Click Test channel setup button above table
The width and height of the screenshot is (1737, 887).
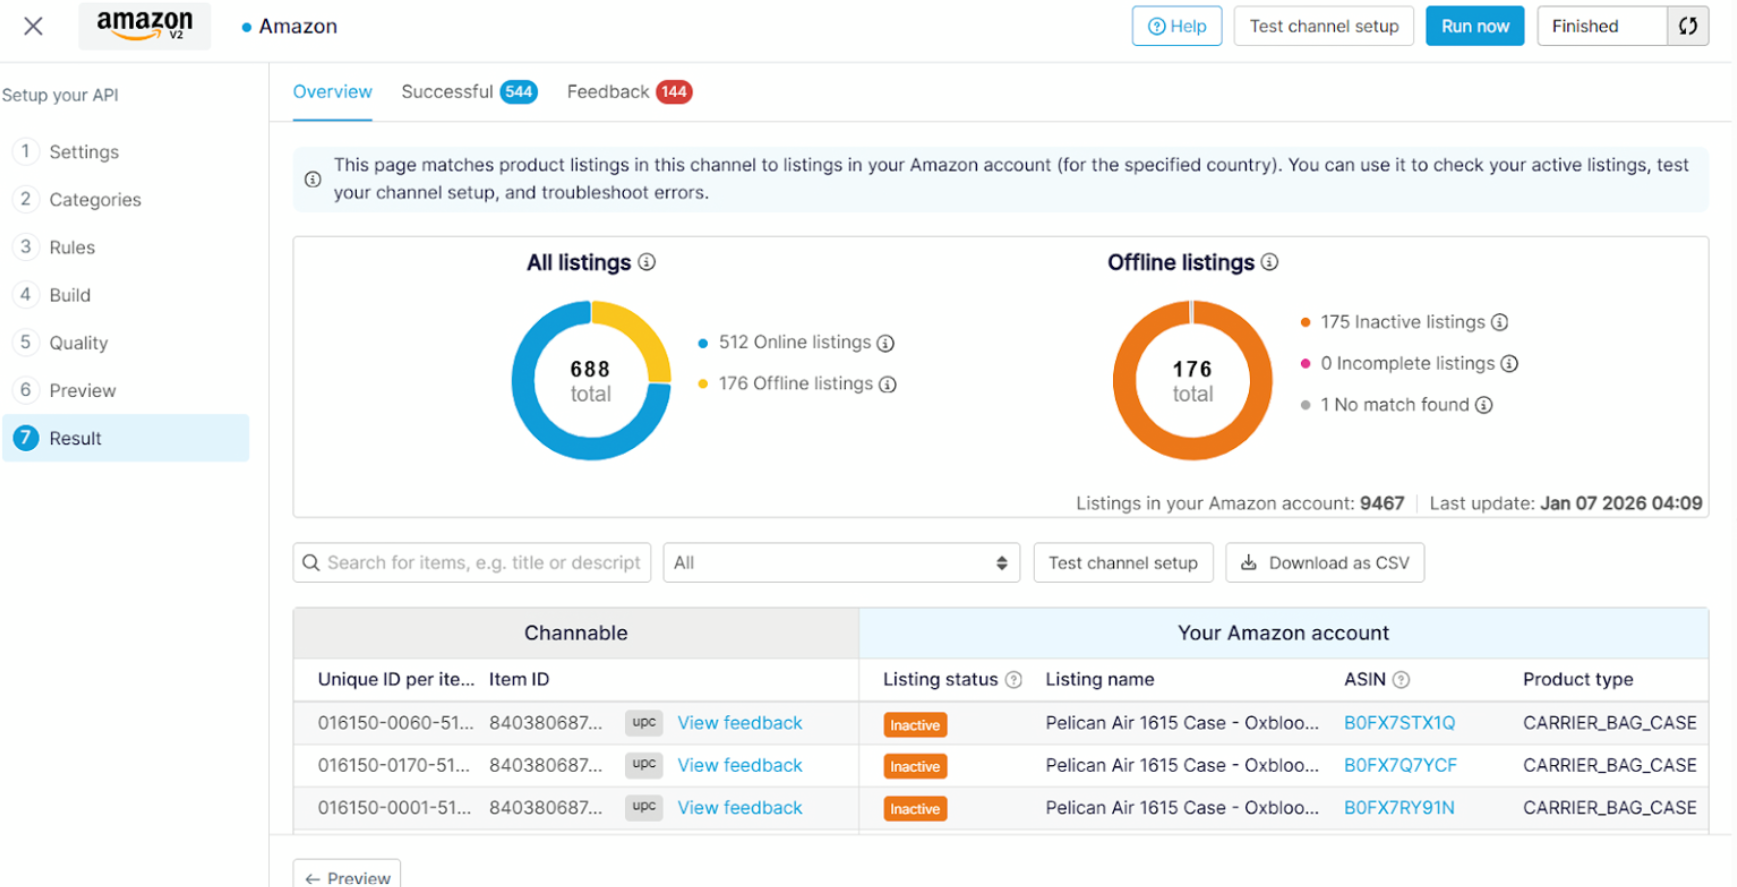(1123, 563)
